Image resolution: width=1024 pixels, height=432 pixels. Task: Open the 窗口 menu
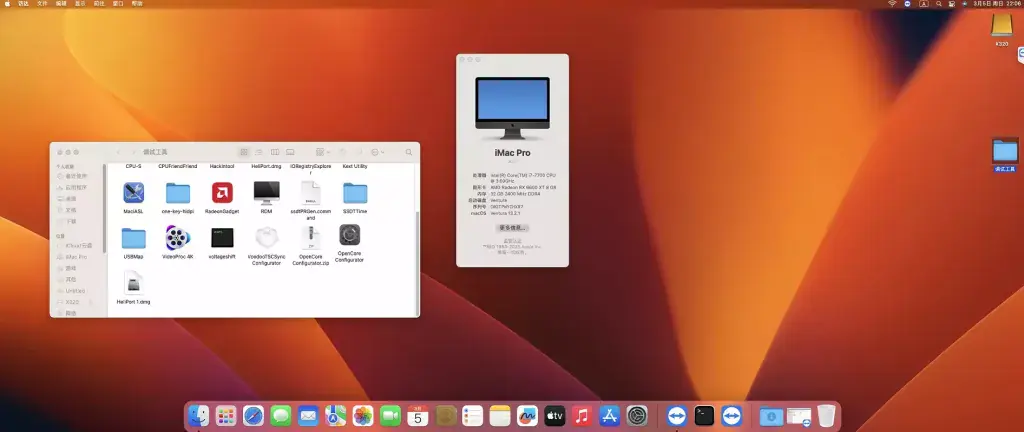(x=118, y=4)
